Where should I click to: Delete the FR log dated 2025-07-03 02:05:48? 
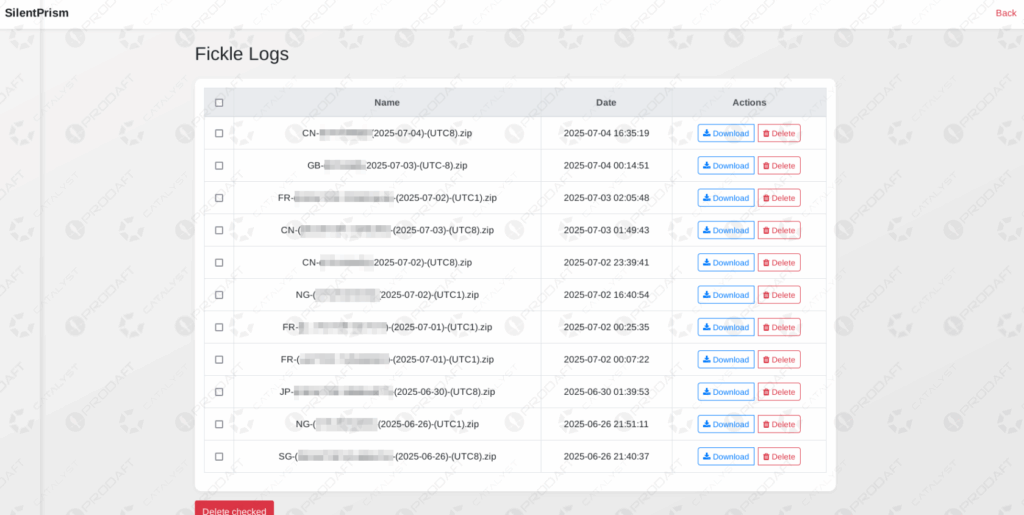[778, 198]
